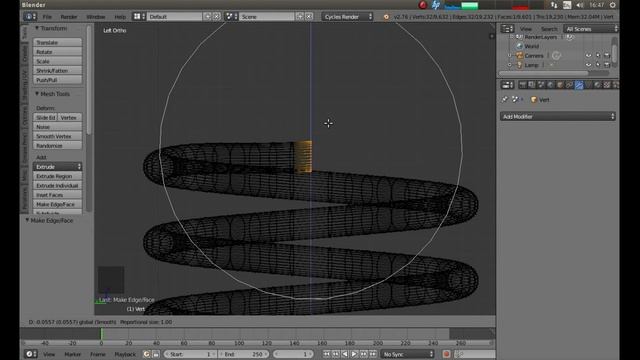Open the outliner editor type selector

pyautogui.click(x=507, y=29)
